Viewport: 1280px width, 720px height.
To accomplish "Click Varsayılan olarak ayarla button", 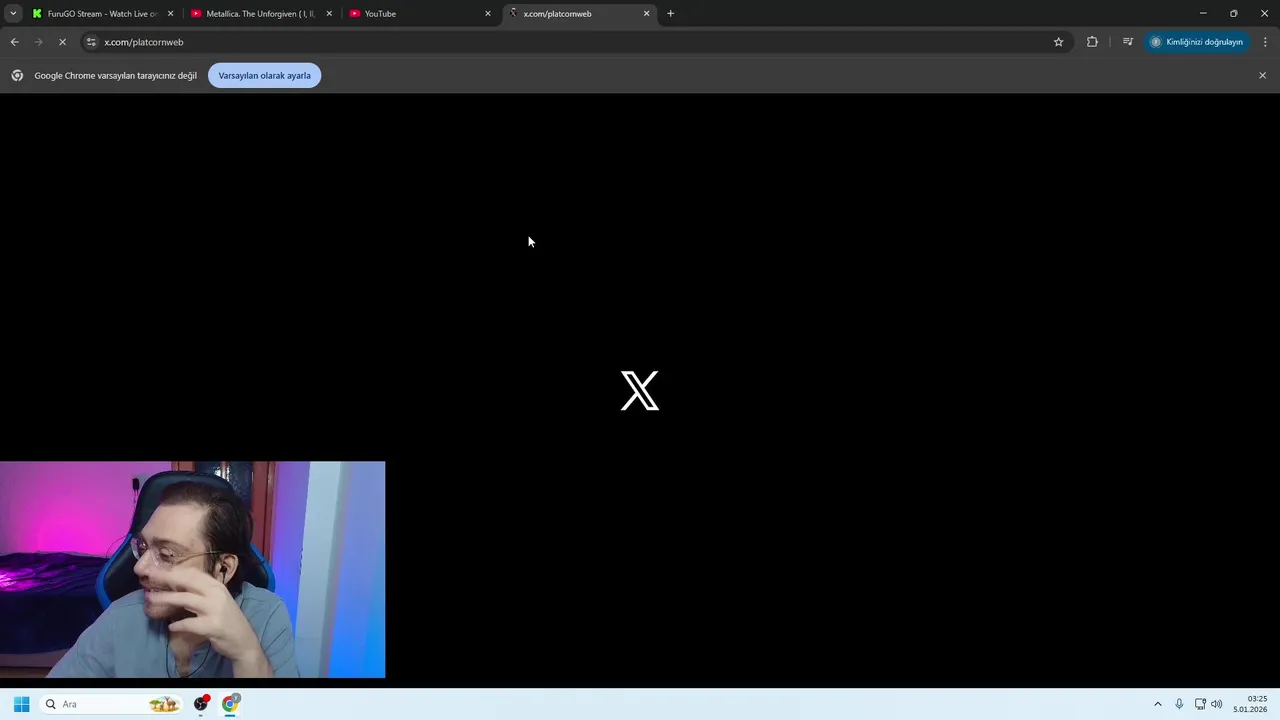I will click(x=264, y=76).
